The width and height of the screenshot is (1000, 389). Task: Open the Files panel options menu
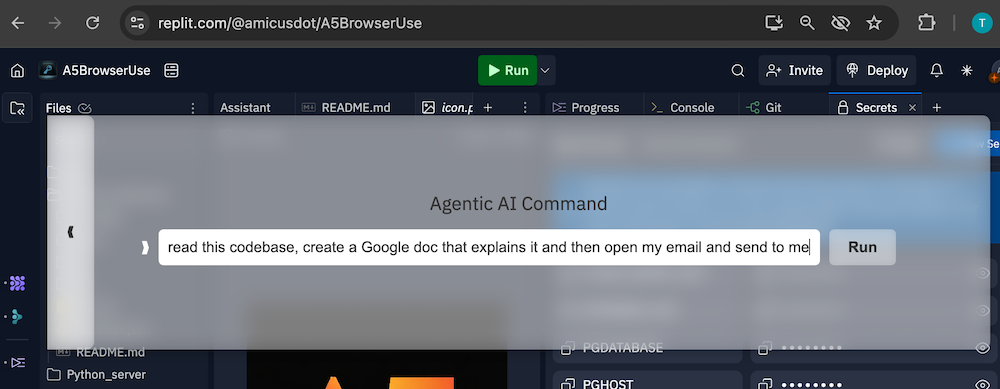193,108
